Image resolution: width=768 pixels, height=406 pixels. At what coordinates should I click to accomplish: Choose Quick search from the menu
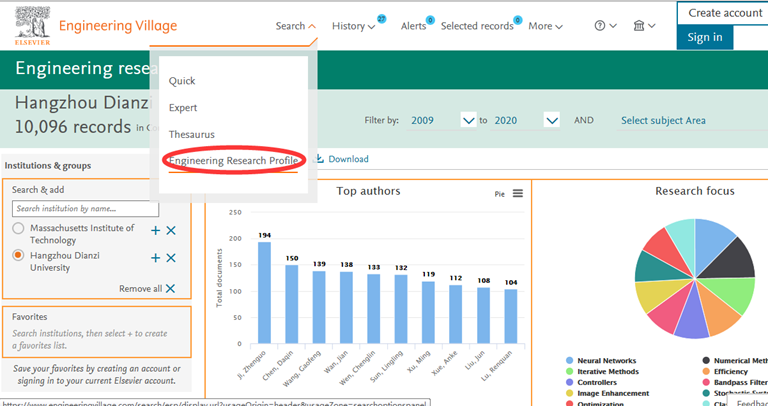pos(182,81)
